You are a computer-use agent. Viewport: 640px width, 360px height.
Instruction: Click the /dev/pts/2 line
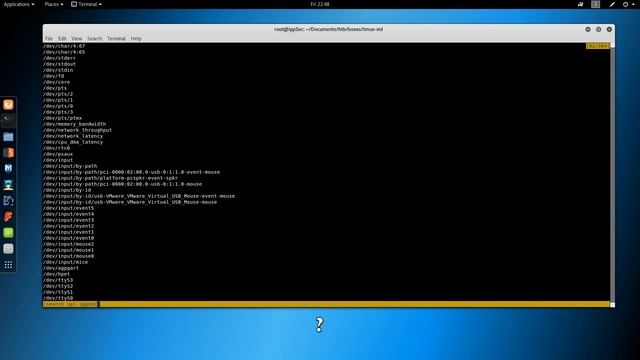pyautogui.click(x=58, y=94)
